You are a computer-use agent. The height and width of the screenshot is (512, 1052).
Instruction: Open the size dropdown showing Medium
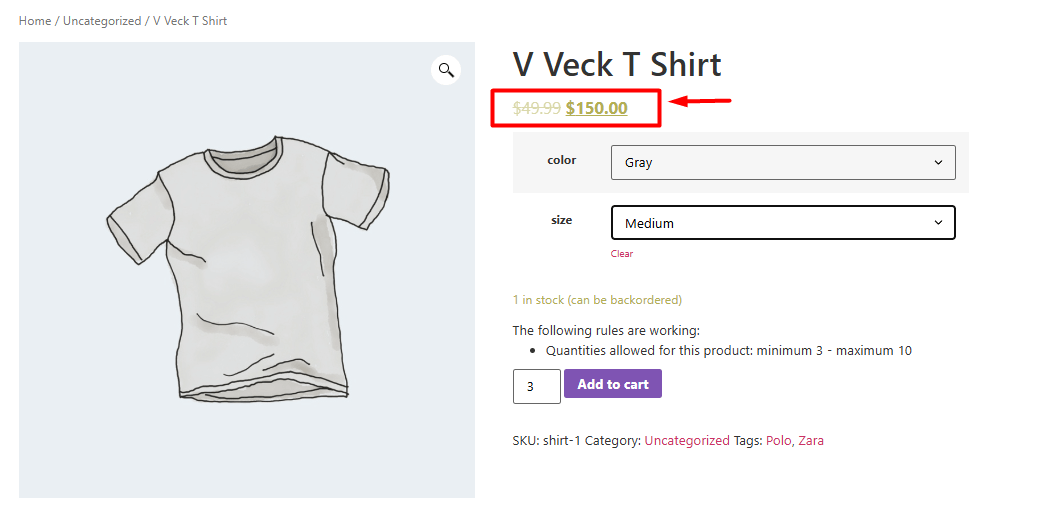(x=782, y=223)
